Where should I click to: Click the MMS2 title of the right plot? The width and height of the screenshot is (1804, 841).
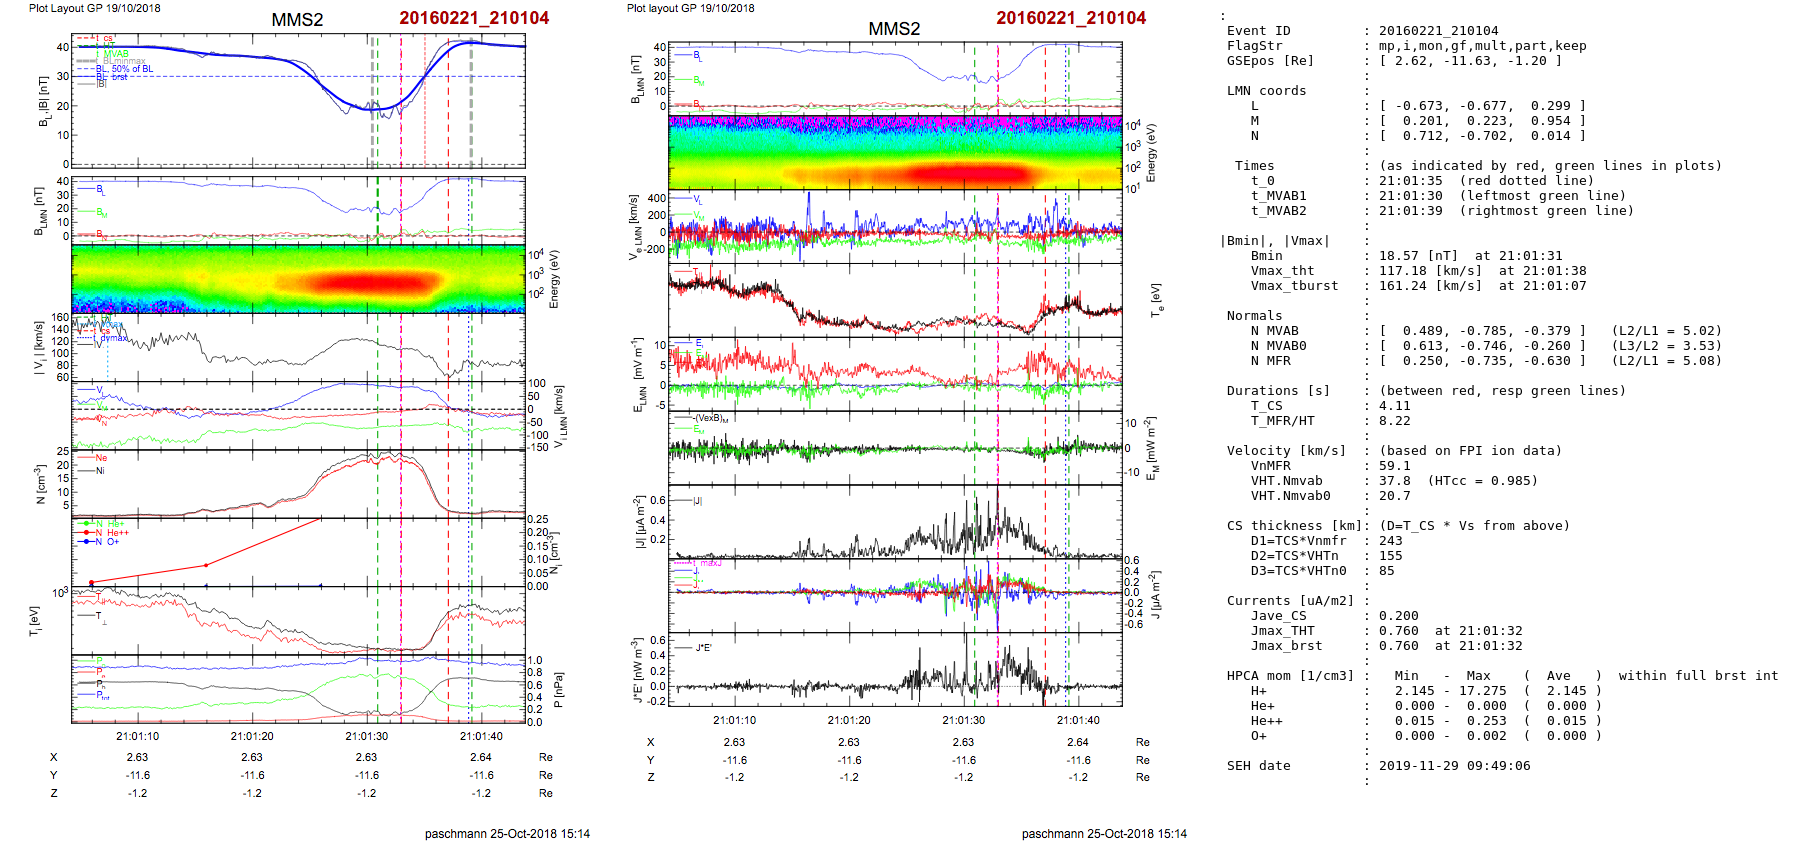coord(894,29)
